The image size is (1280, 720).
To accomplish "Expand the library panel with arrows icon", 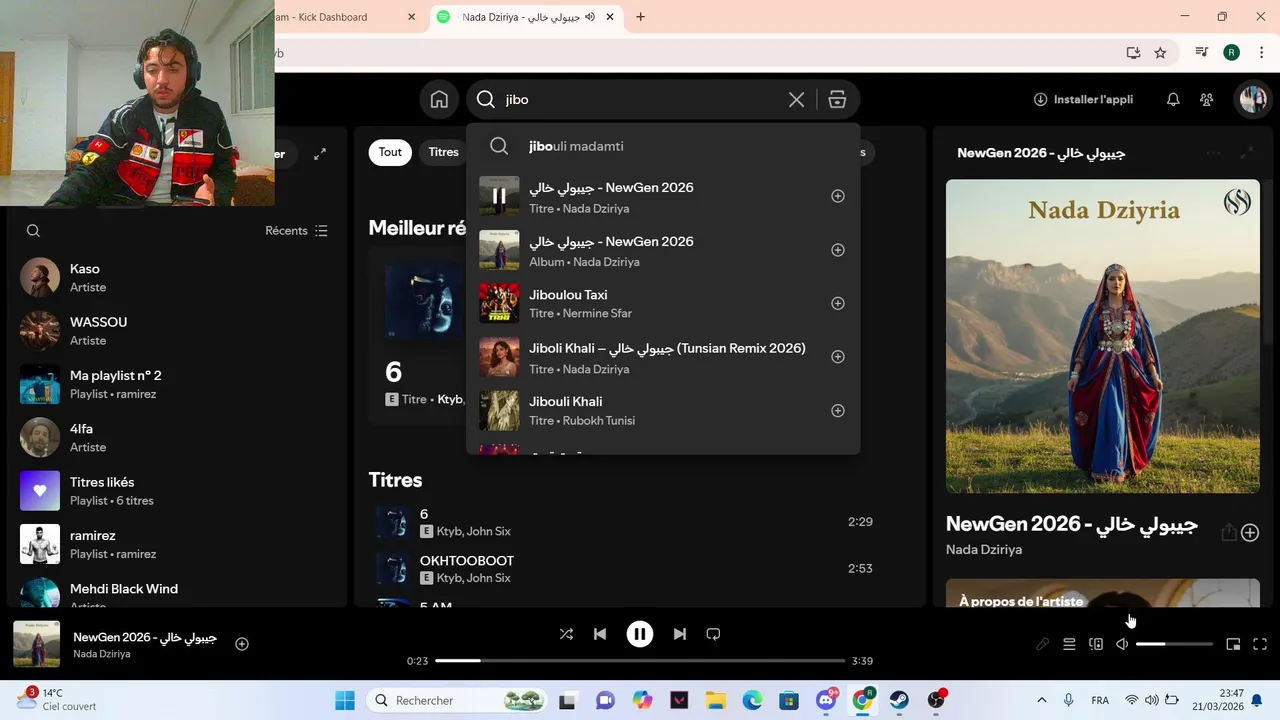I will (320, 154).
